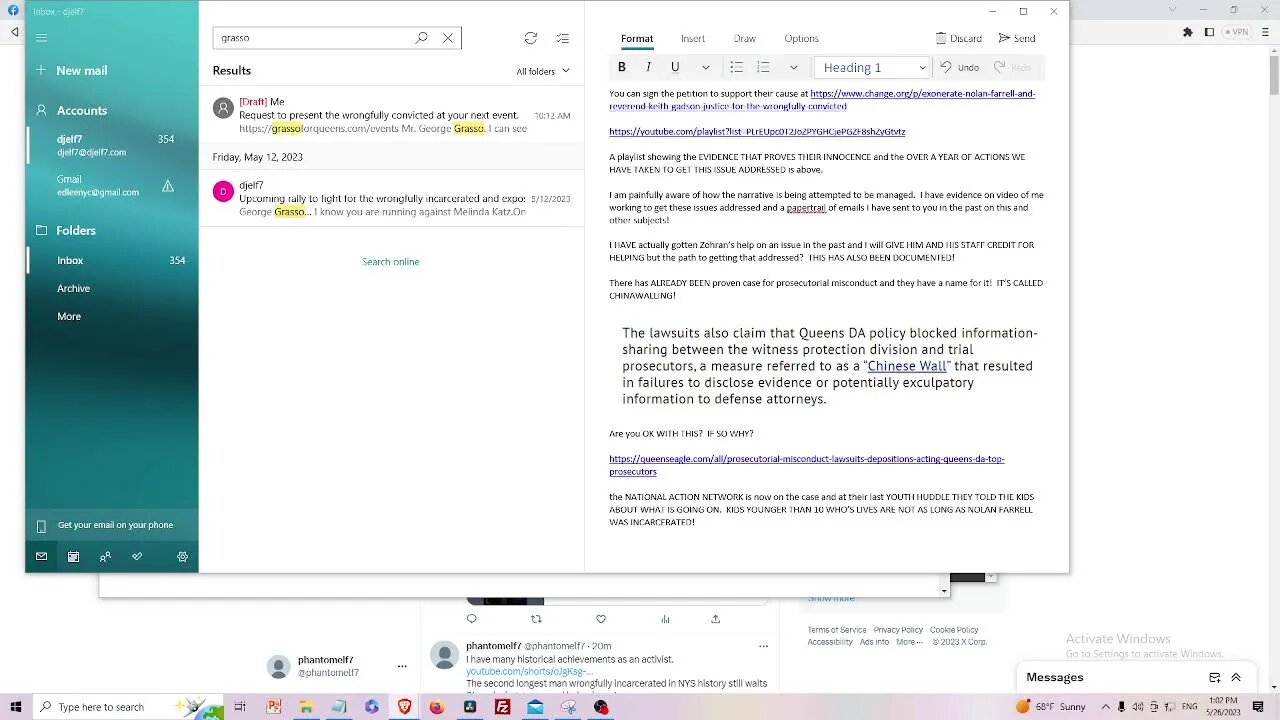This screenshot has height=720, width=1280.
Task: Sync the mailbox with the refresh icon
Action: pyautogui.click(x=531, y=38)
